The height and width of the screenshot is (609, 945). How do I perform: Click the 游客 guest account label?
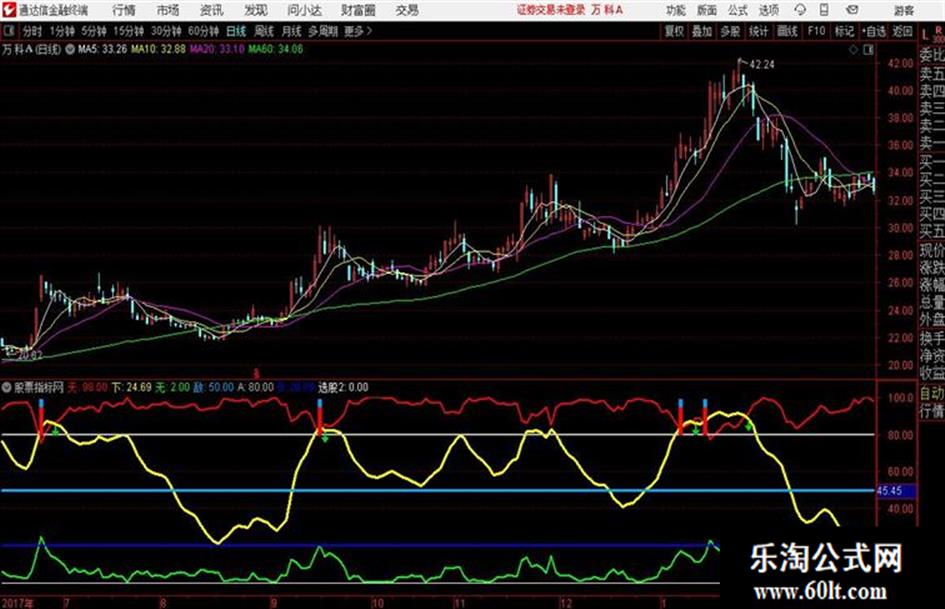coord(903,10)
